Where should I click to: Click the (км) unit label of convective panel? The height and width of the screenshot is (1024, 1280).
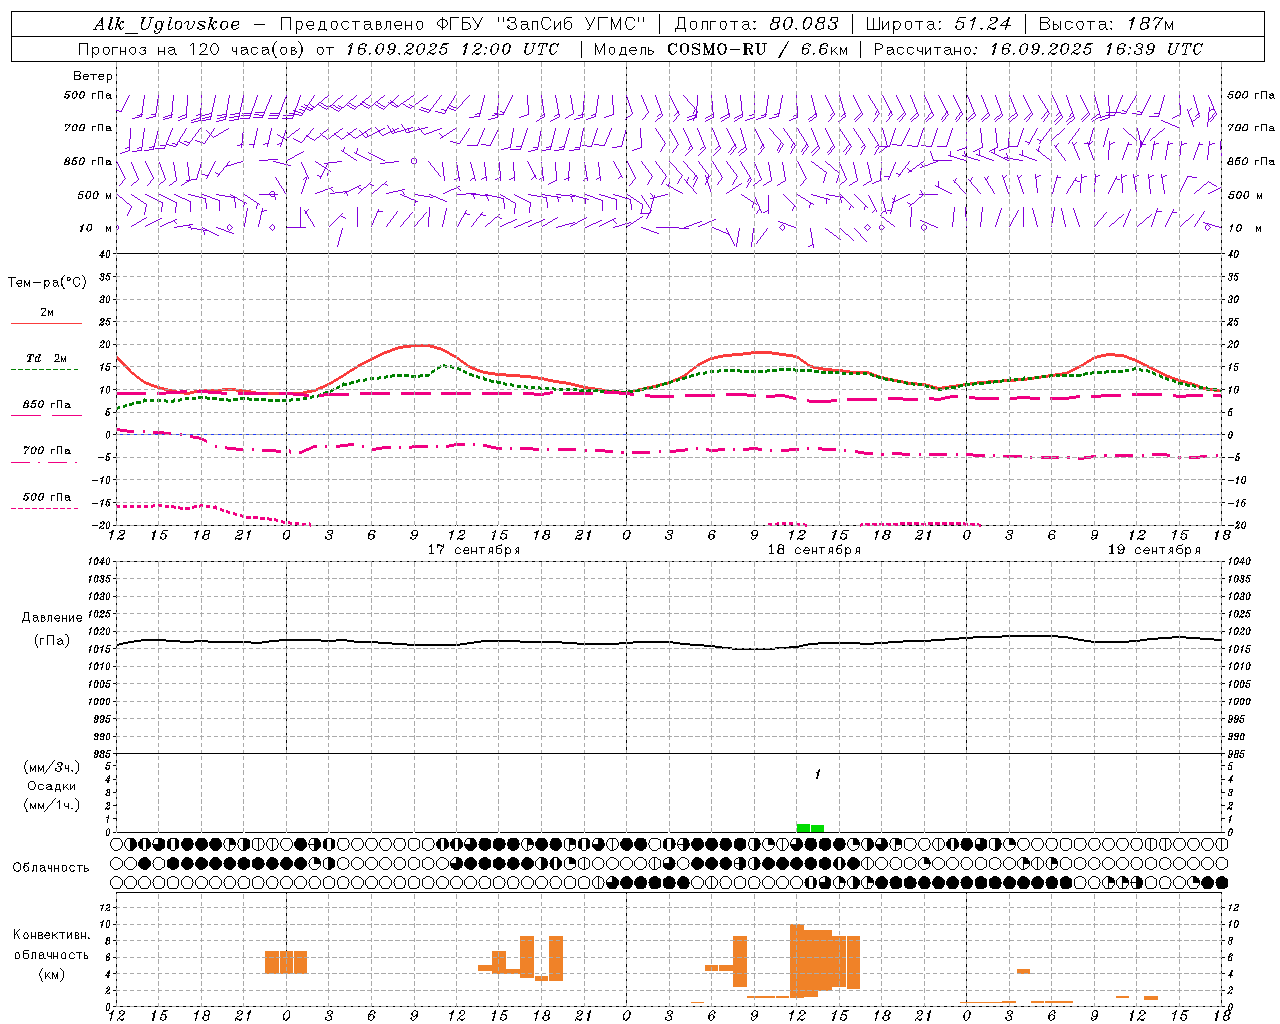tap(51, 973)
